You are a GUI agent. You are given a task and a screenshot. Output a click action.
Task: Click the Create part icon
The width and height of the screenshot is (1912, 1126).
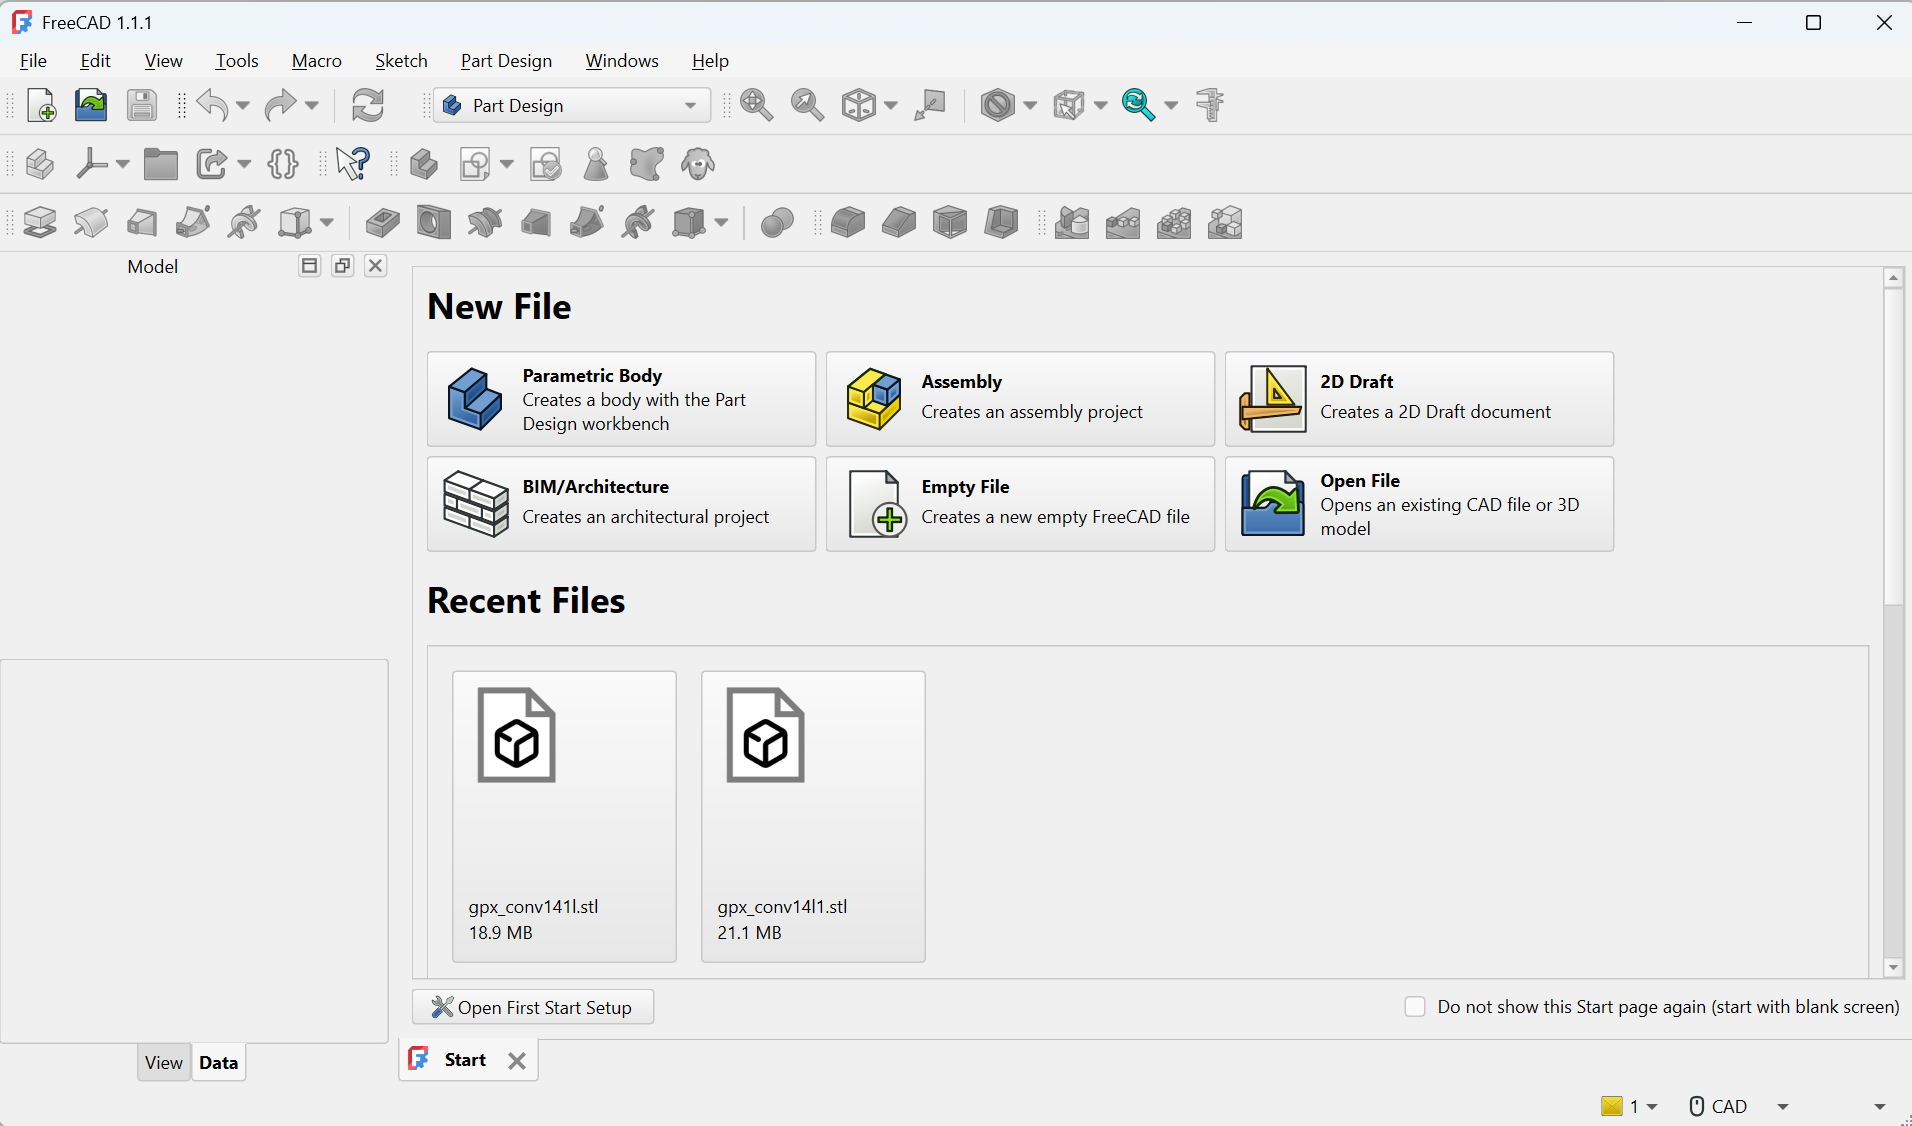click(x=39, y=164)
